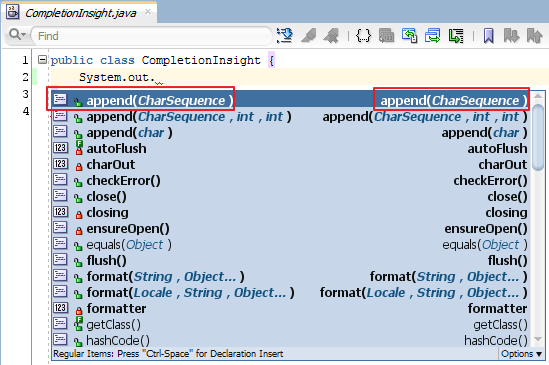Click the System.out. code on line 2
The image size is (549, 365).
(x=117, y=77)
